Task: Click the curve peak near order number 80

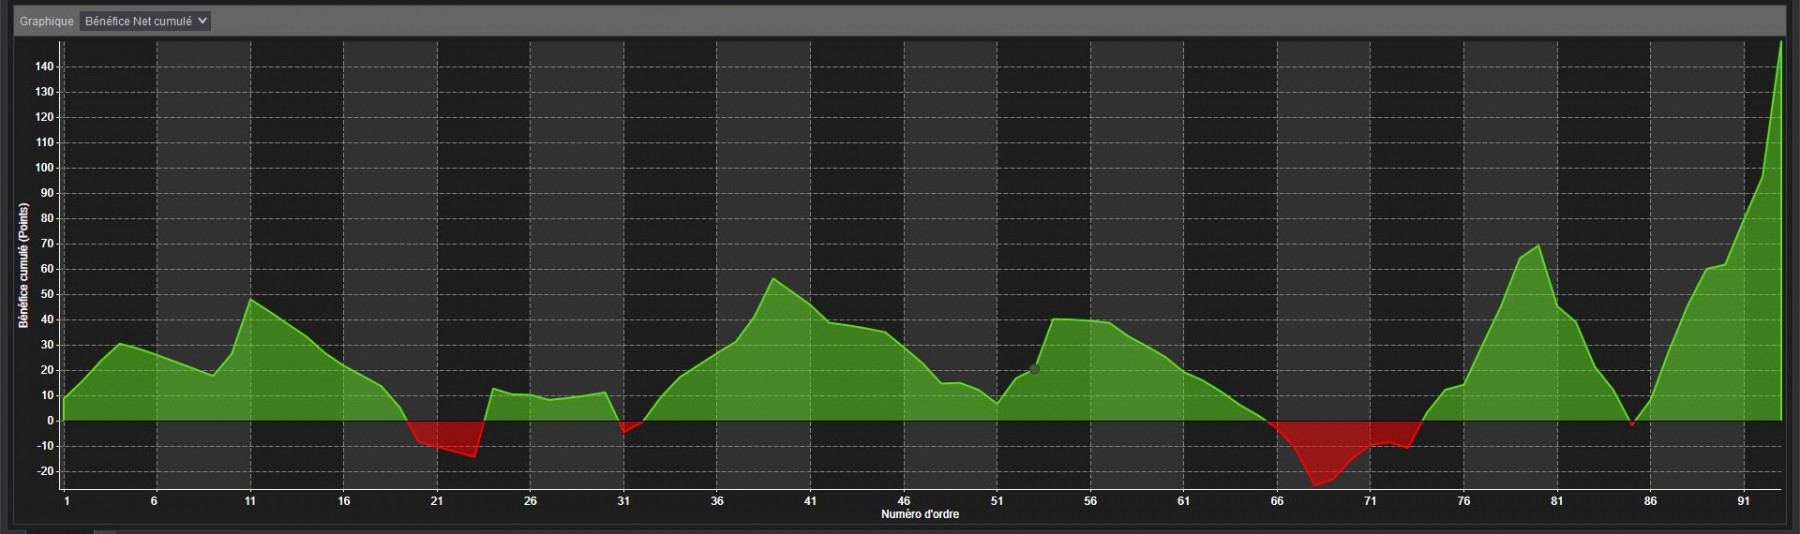Action: pyautogui.click(x=1538, y=245)
